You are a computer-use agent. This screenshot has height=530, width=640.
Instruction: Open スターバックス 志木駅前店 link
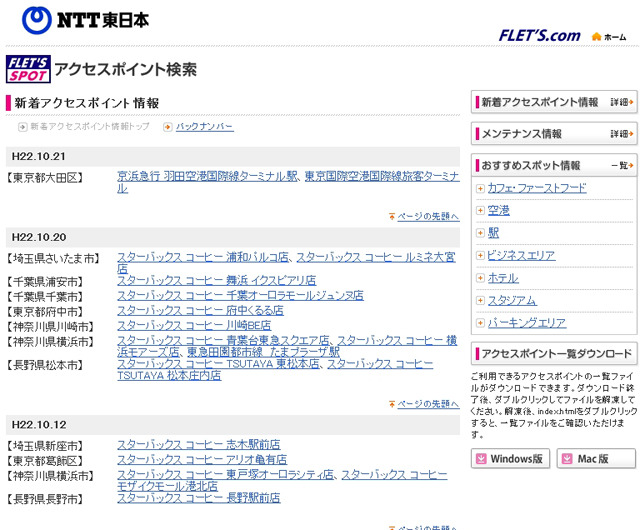coord(198,445)
